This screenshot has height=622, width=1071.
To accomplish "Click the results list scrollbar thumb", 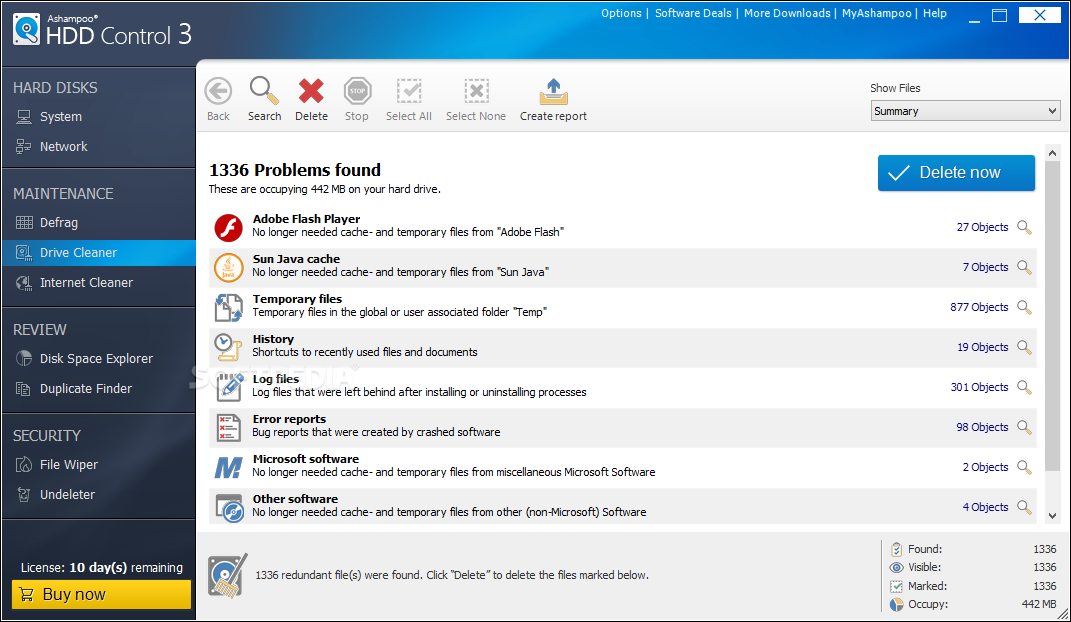I will 1053,315.
